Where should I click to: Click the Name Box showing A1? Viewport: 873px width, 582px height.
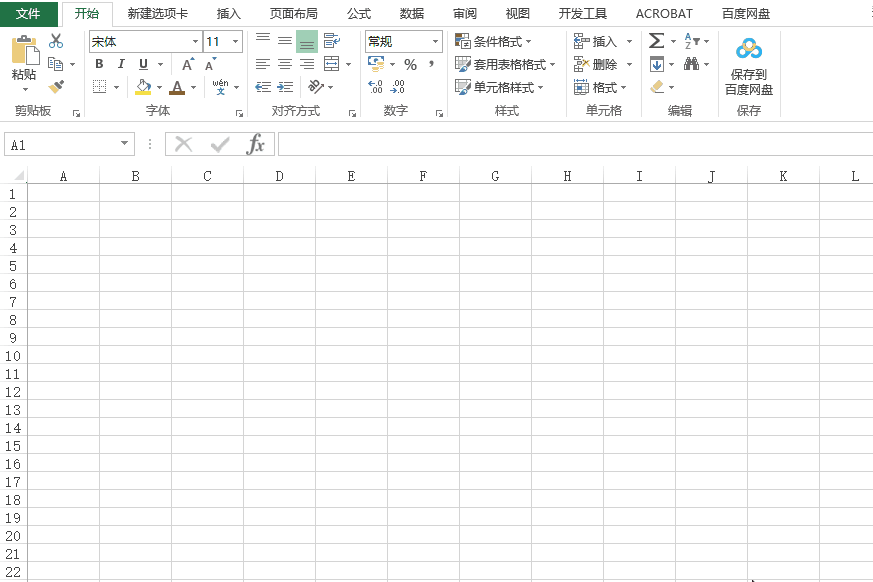tap(60, 145)
